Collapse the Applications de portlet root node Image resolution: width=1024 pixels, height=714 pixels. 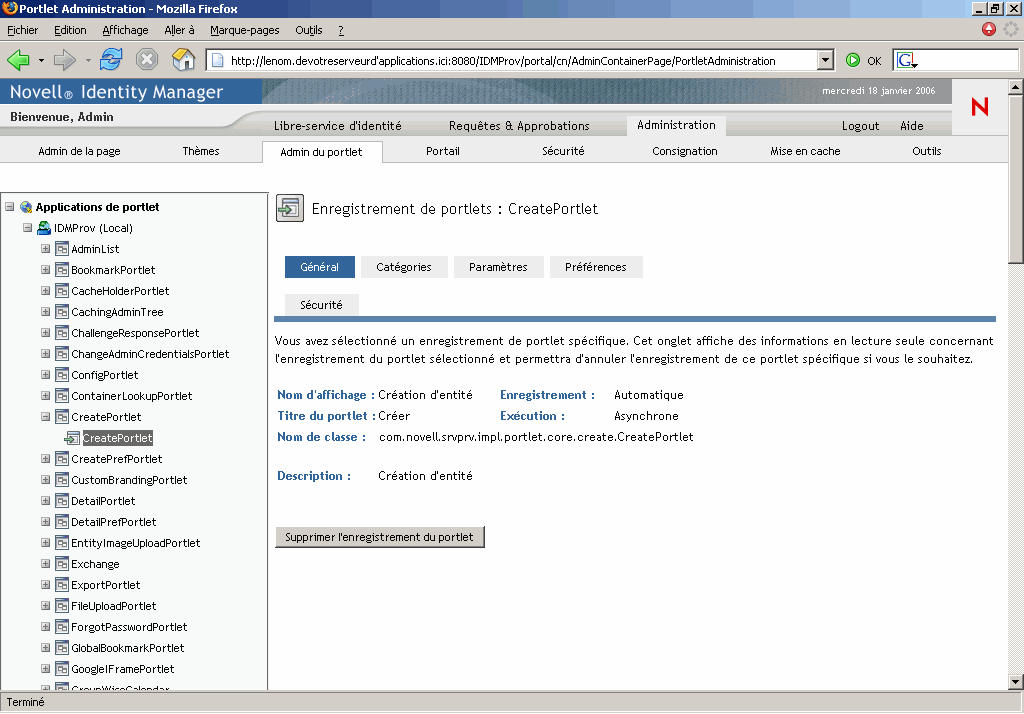click(10, 206)
